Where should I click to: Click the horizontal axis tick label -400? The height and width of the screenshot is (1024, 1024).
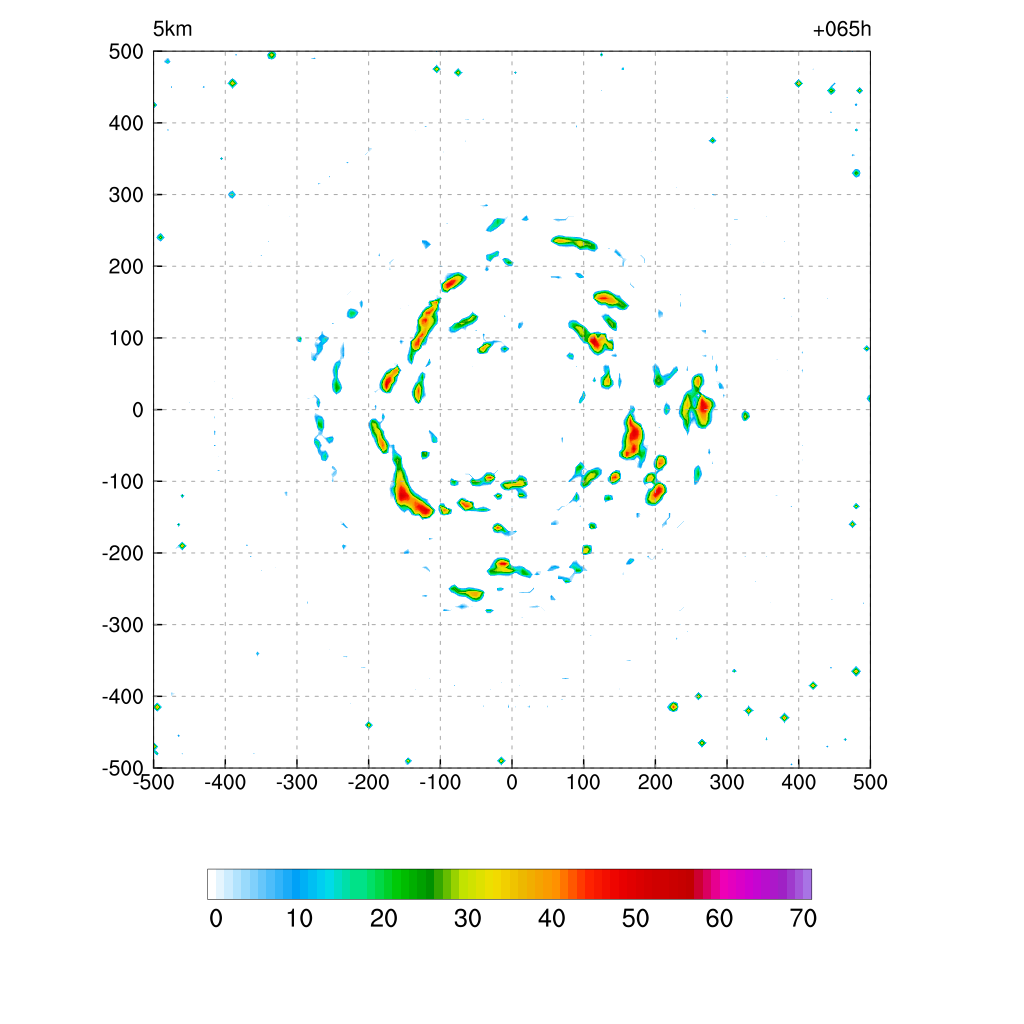tap(225, 782)
